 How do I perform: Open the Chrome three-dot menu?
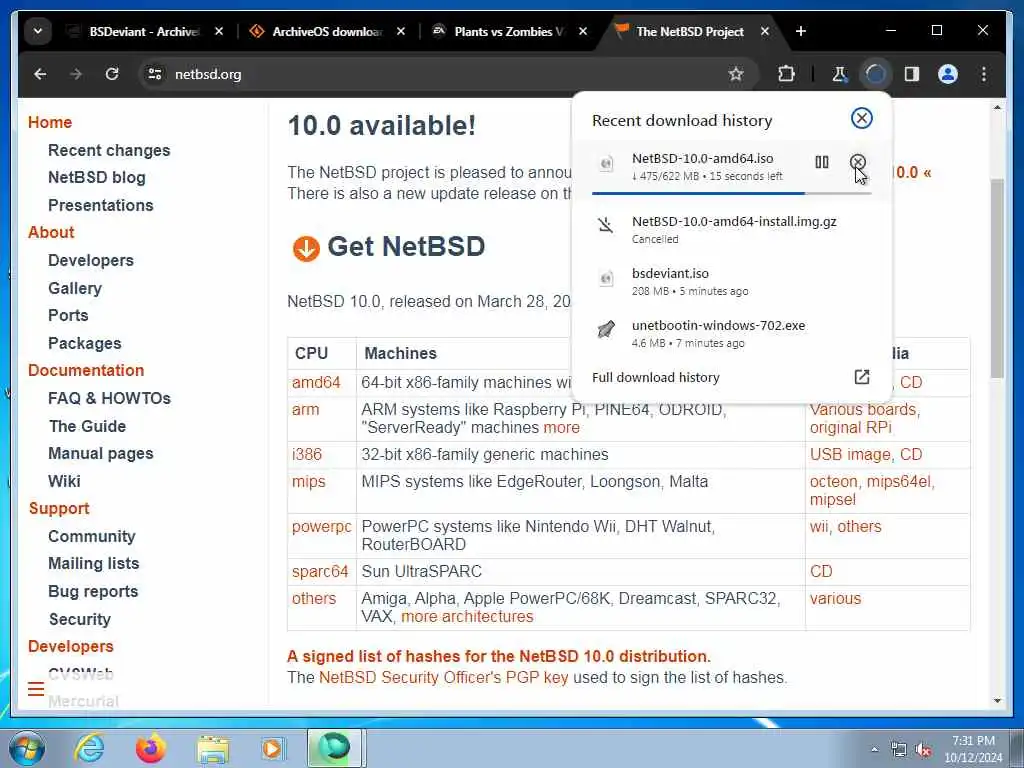(984, 74)
